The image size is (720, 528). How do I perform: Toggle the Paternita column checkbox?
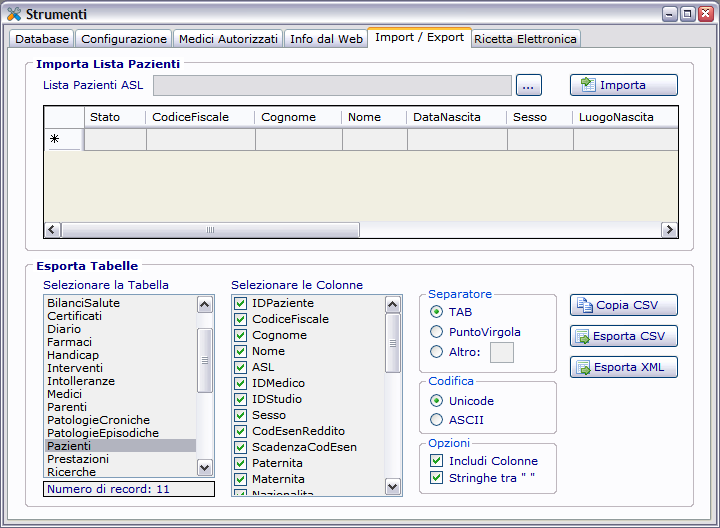click(x=241, y=463)
